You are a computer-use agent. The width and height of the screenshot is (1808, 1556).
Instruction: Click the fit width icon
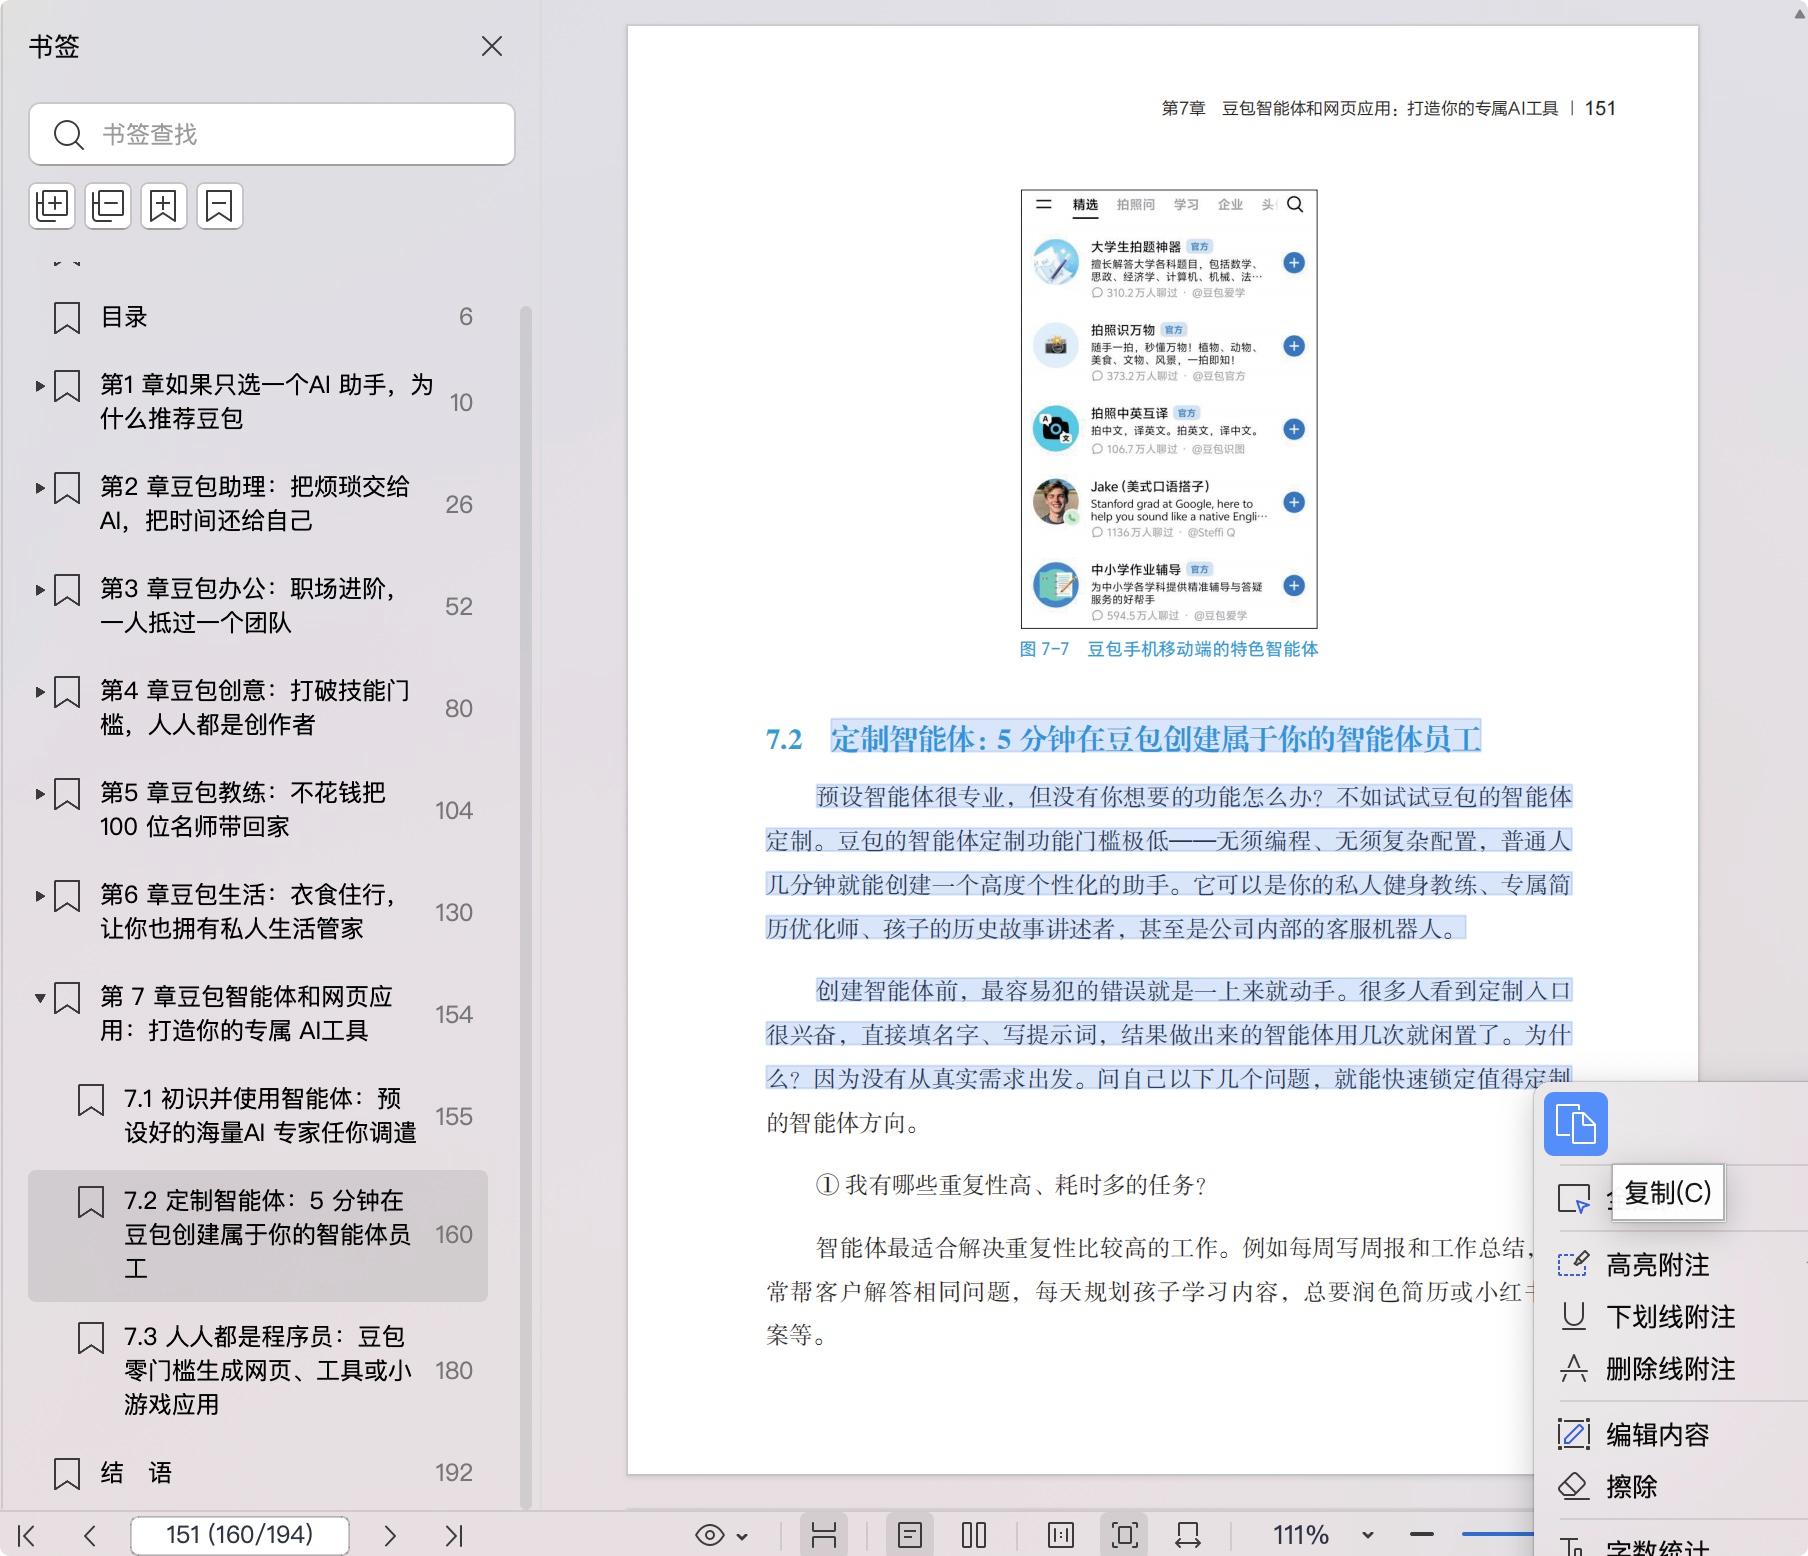point(1188,1535)
